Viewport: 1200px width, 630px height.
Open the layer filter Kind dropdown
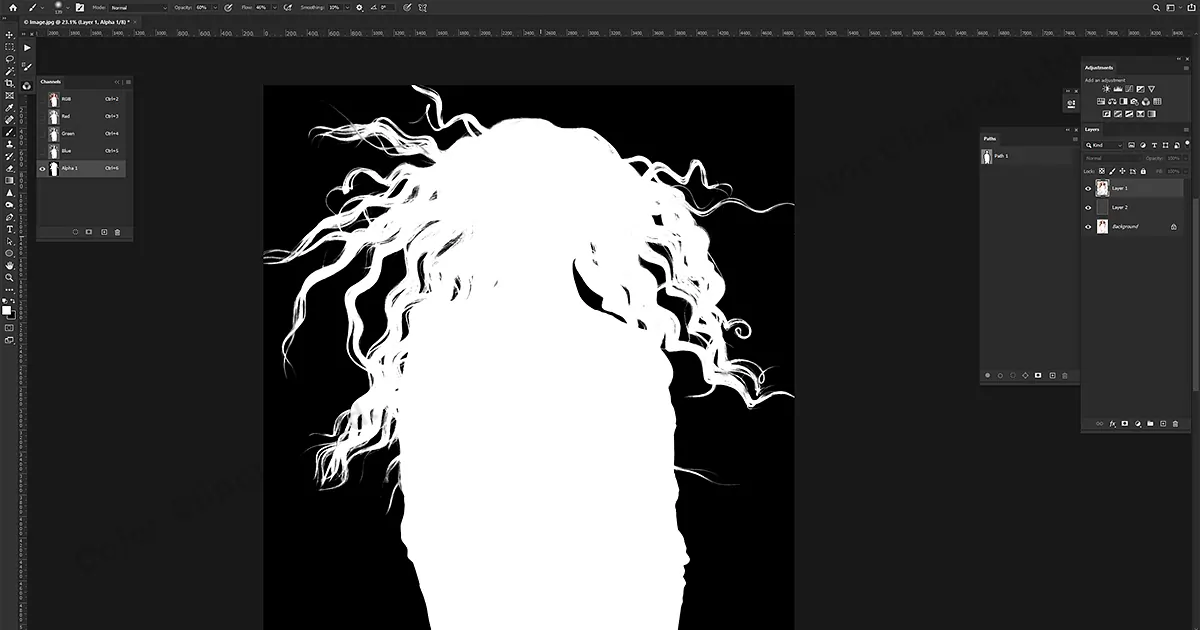(1103, 144)
